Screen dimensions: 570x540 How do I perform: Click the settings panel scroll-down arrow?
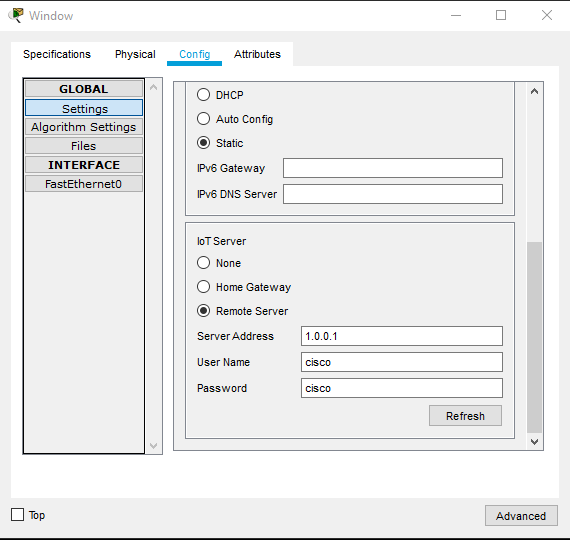534,442
